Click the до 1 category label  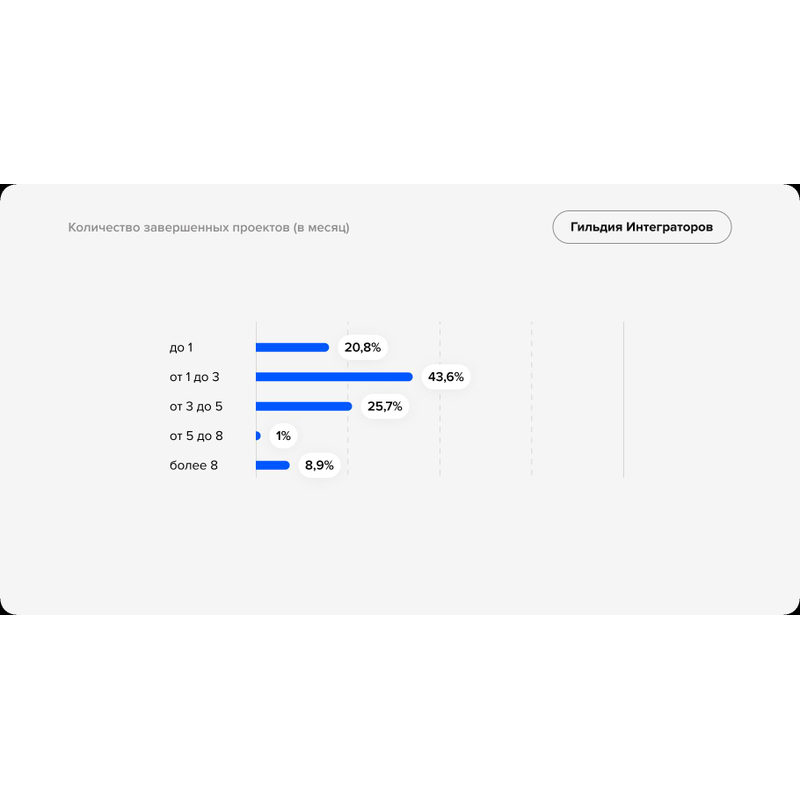pyautogui.click(x=181, y=348)
